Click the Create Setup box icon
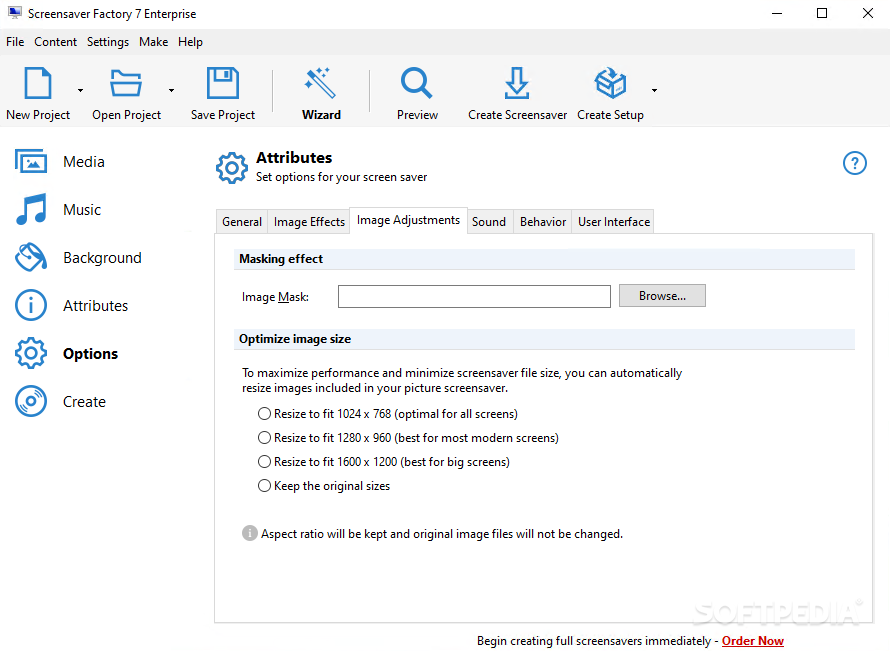The height and width of the screenshot is (651, 890). coord(610,83)
